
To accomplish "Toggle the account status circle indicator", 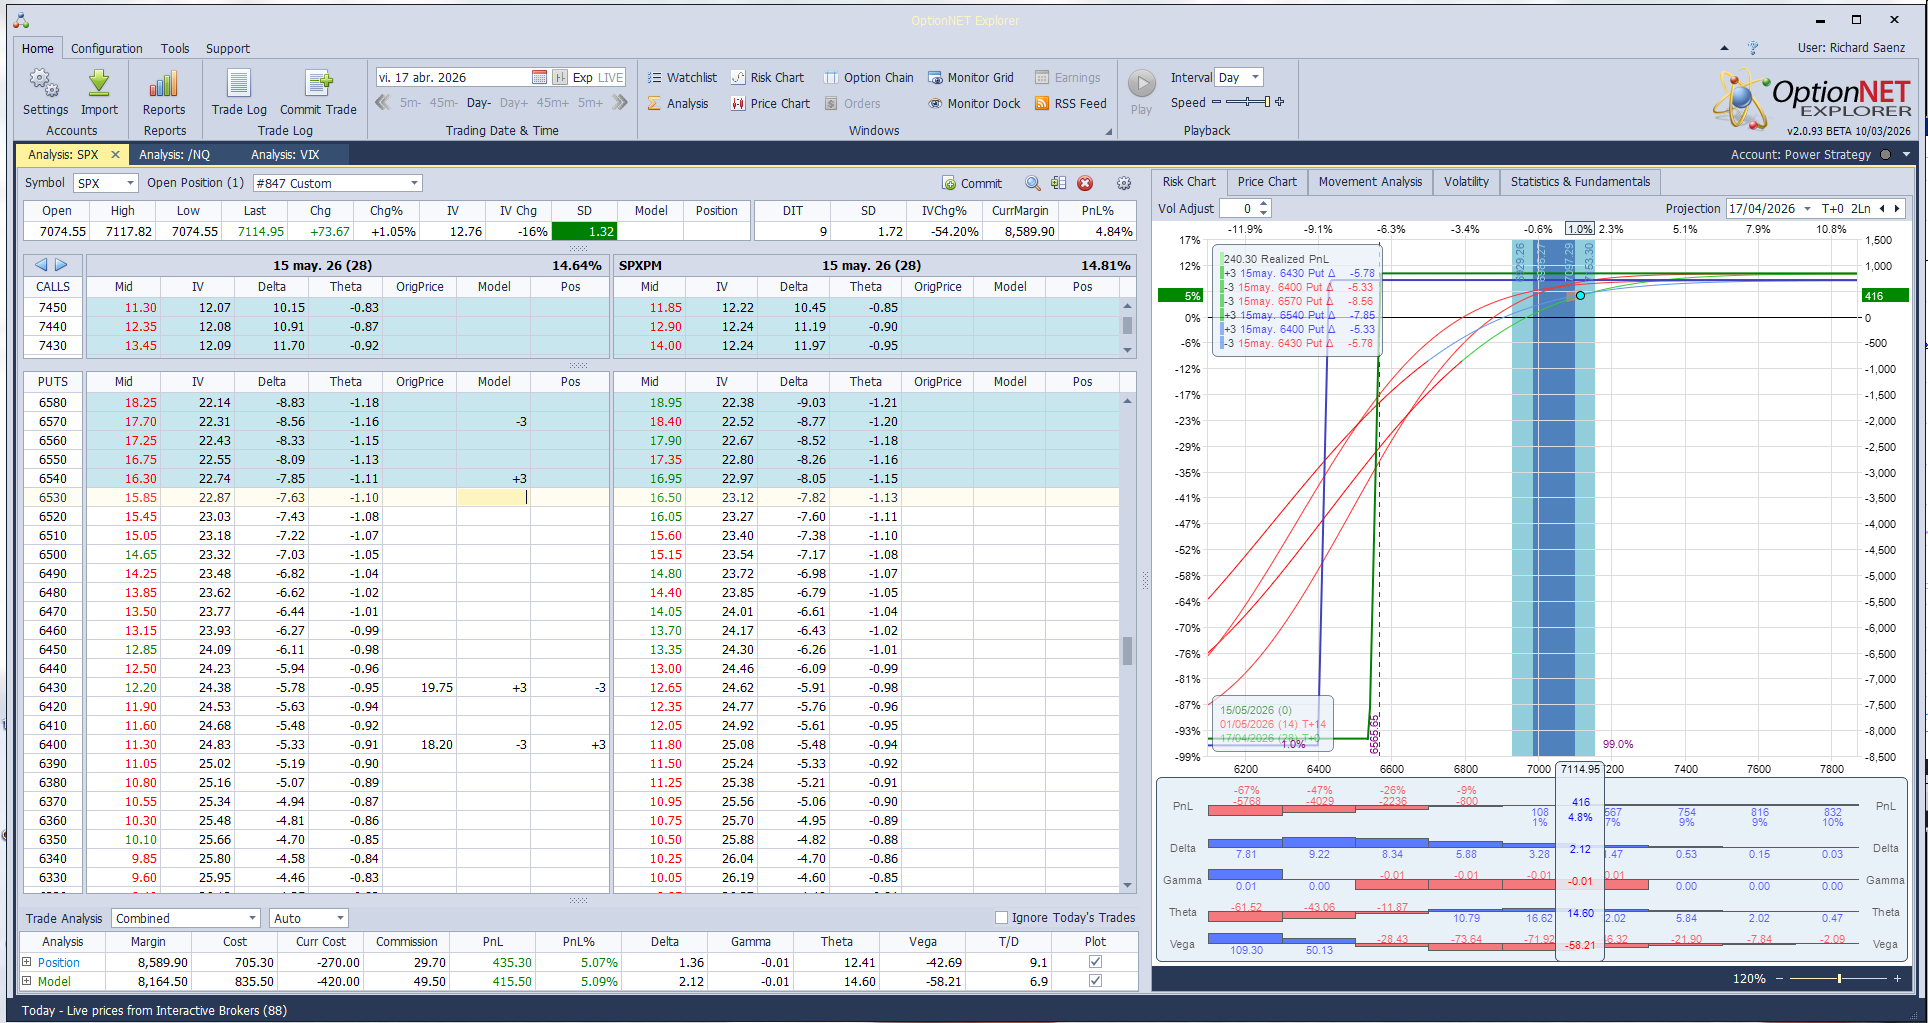I will coord(1885,154).
